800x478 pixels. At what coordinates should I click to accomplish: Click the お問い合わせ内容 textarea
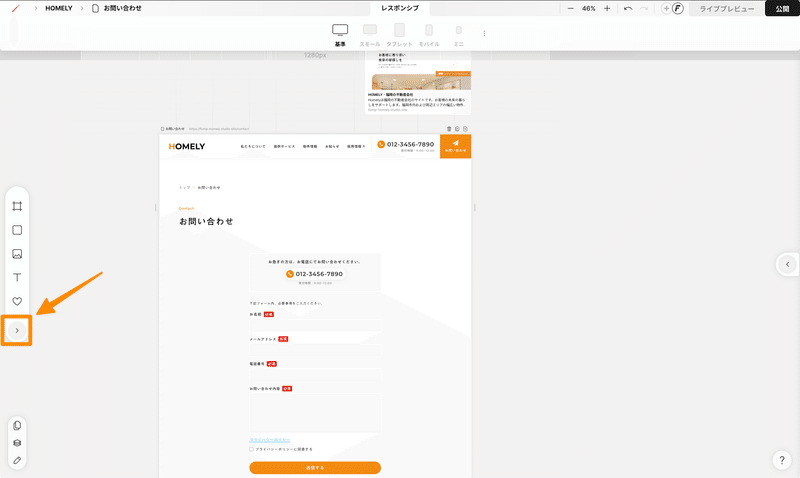click(315, 413)
